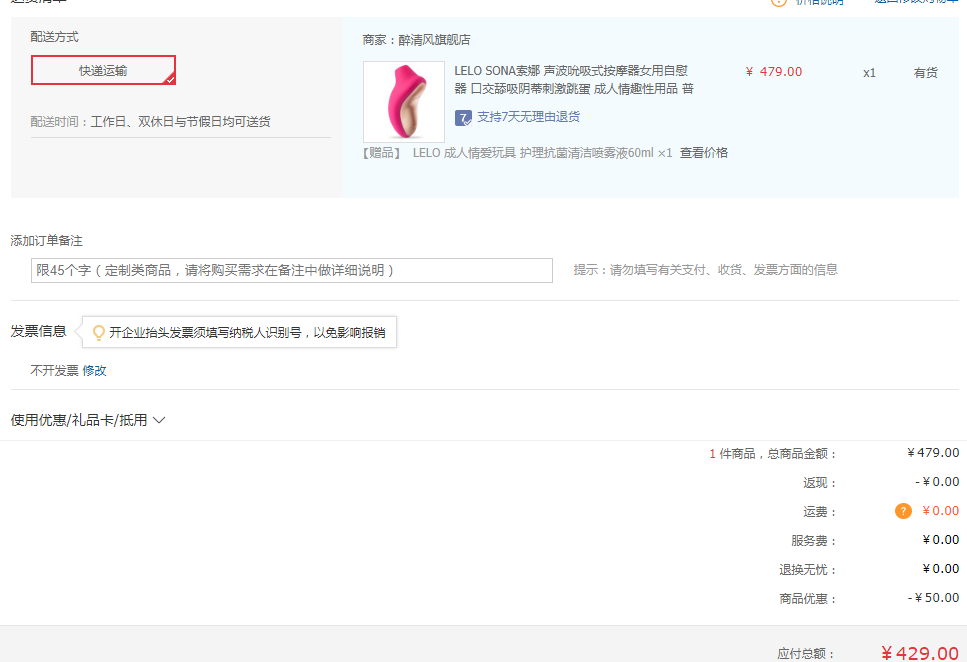This screenshot has width=967, height=662.
Task: Click the 配送时间 delivery time text
Action: (150, 122)
